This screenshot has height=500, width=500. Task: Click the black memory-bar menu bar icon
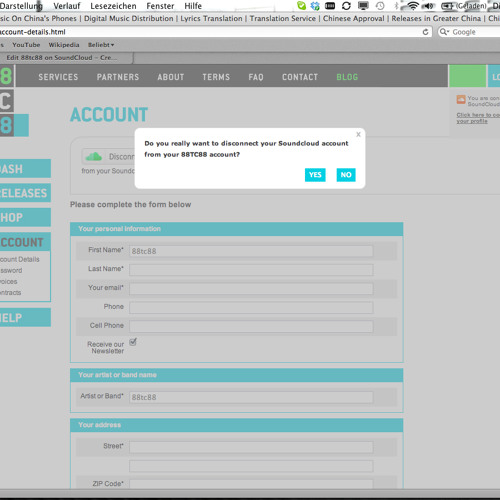(x=330, y=6)
